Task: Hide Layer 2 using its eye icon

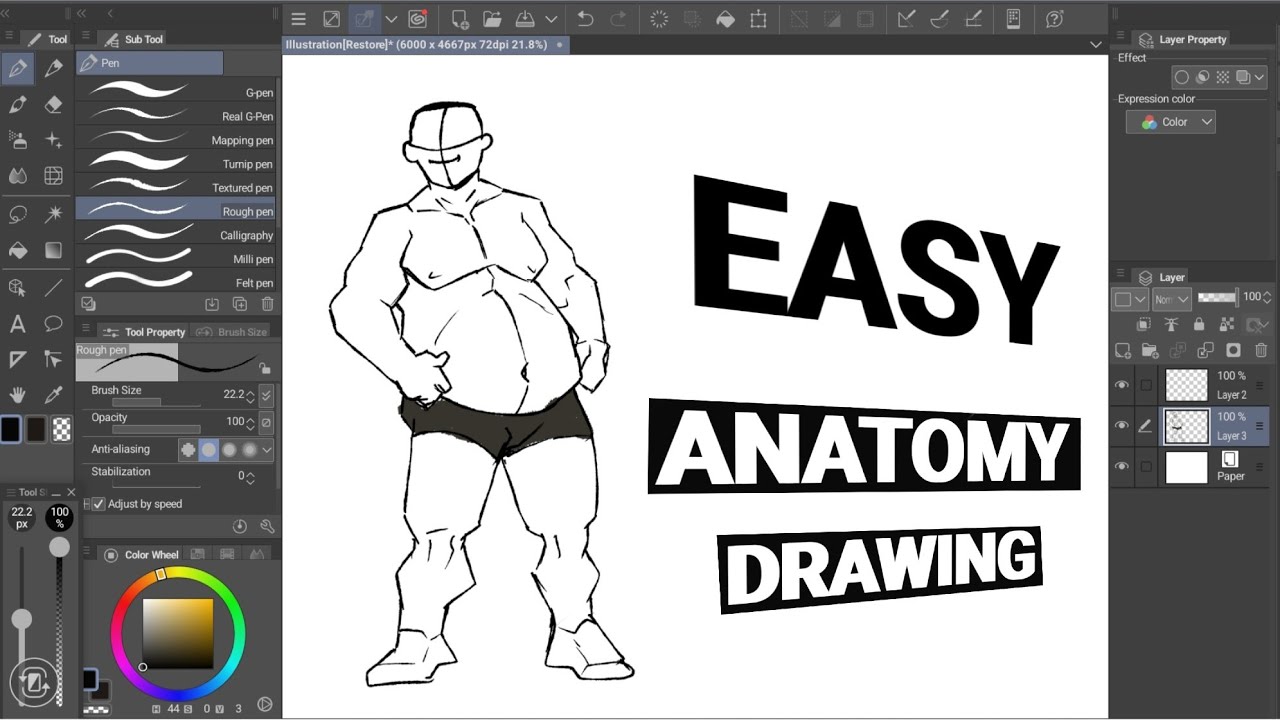Action: [x=1122, y=385]
